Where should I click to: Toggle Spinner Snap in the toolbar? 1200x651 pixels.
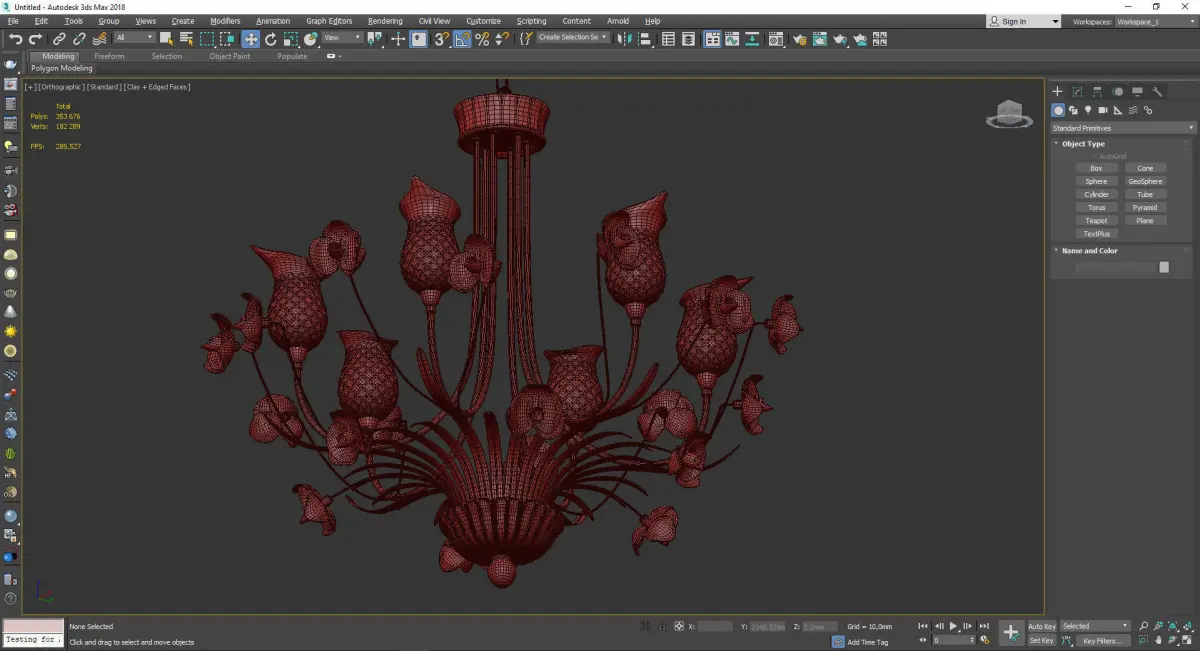click(502, 39)
